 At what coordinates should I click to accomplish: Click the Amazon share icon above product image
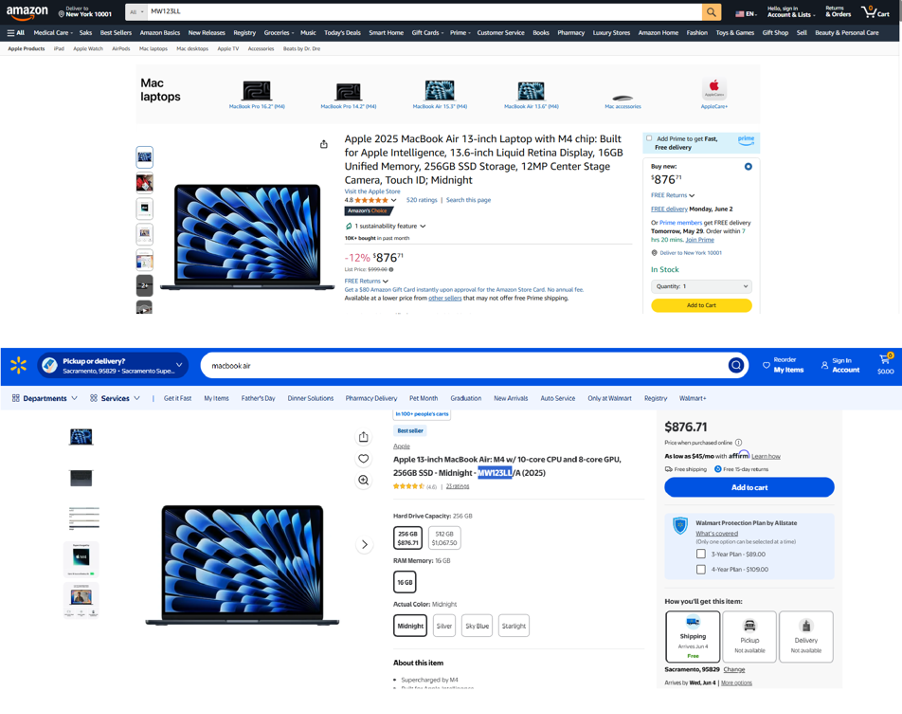tap(324, 144)
